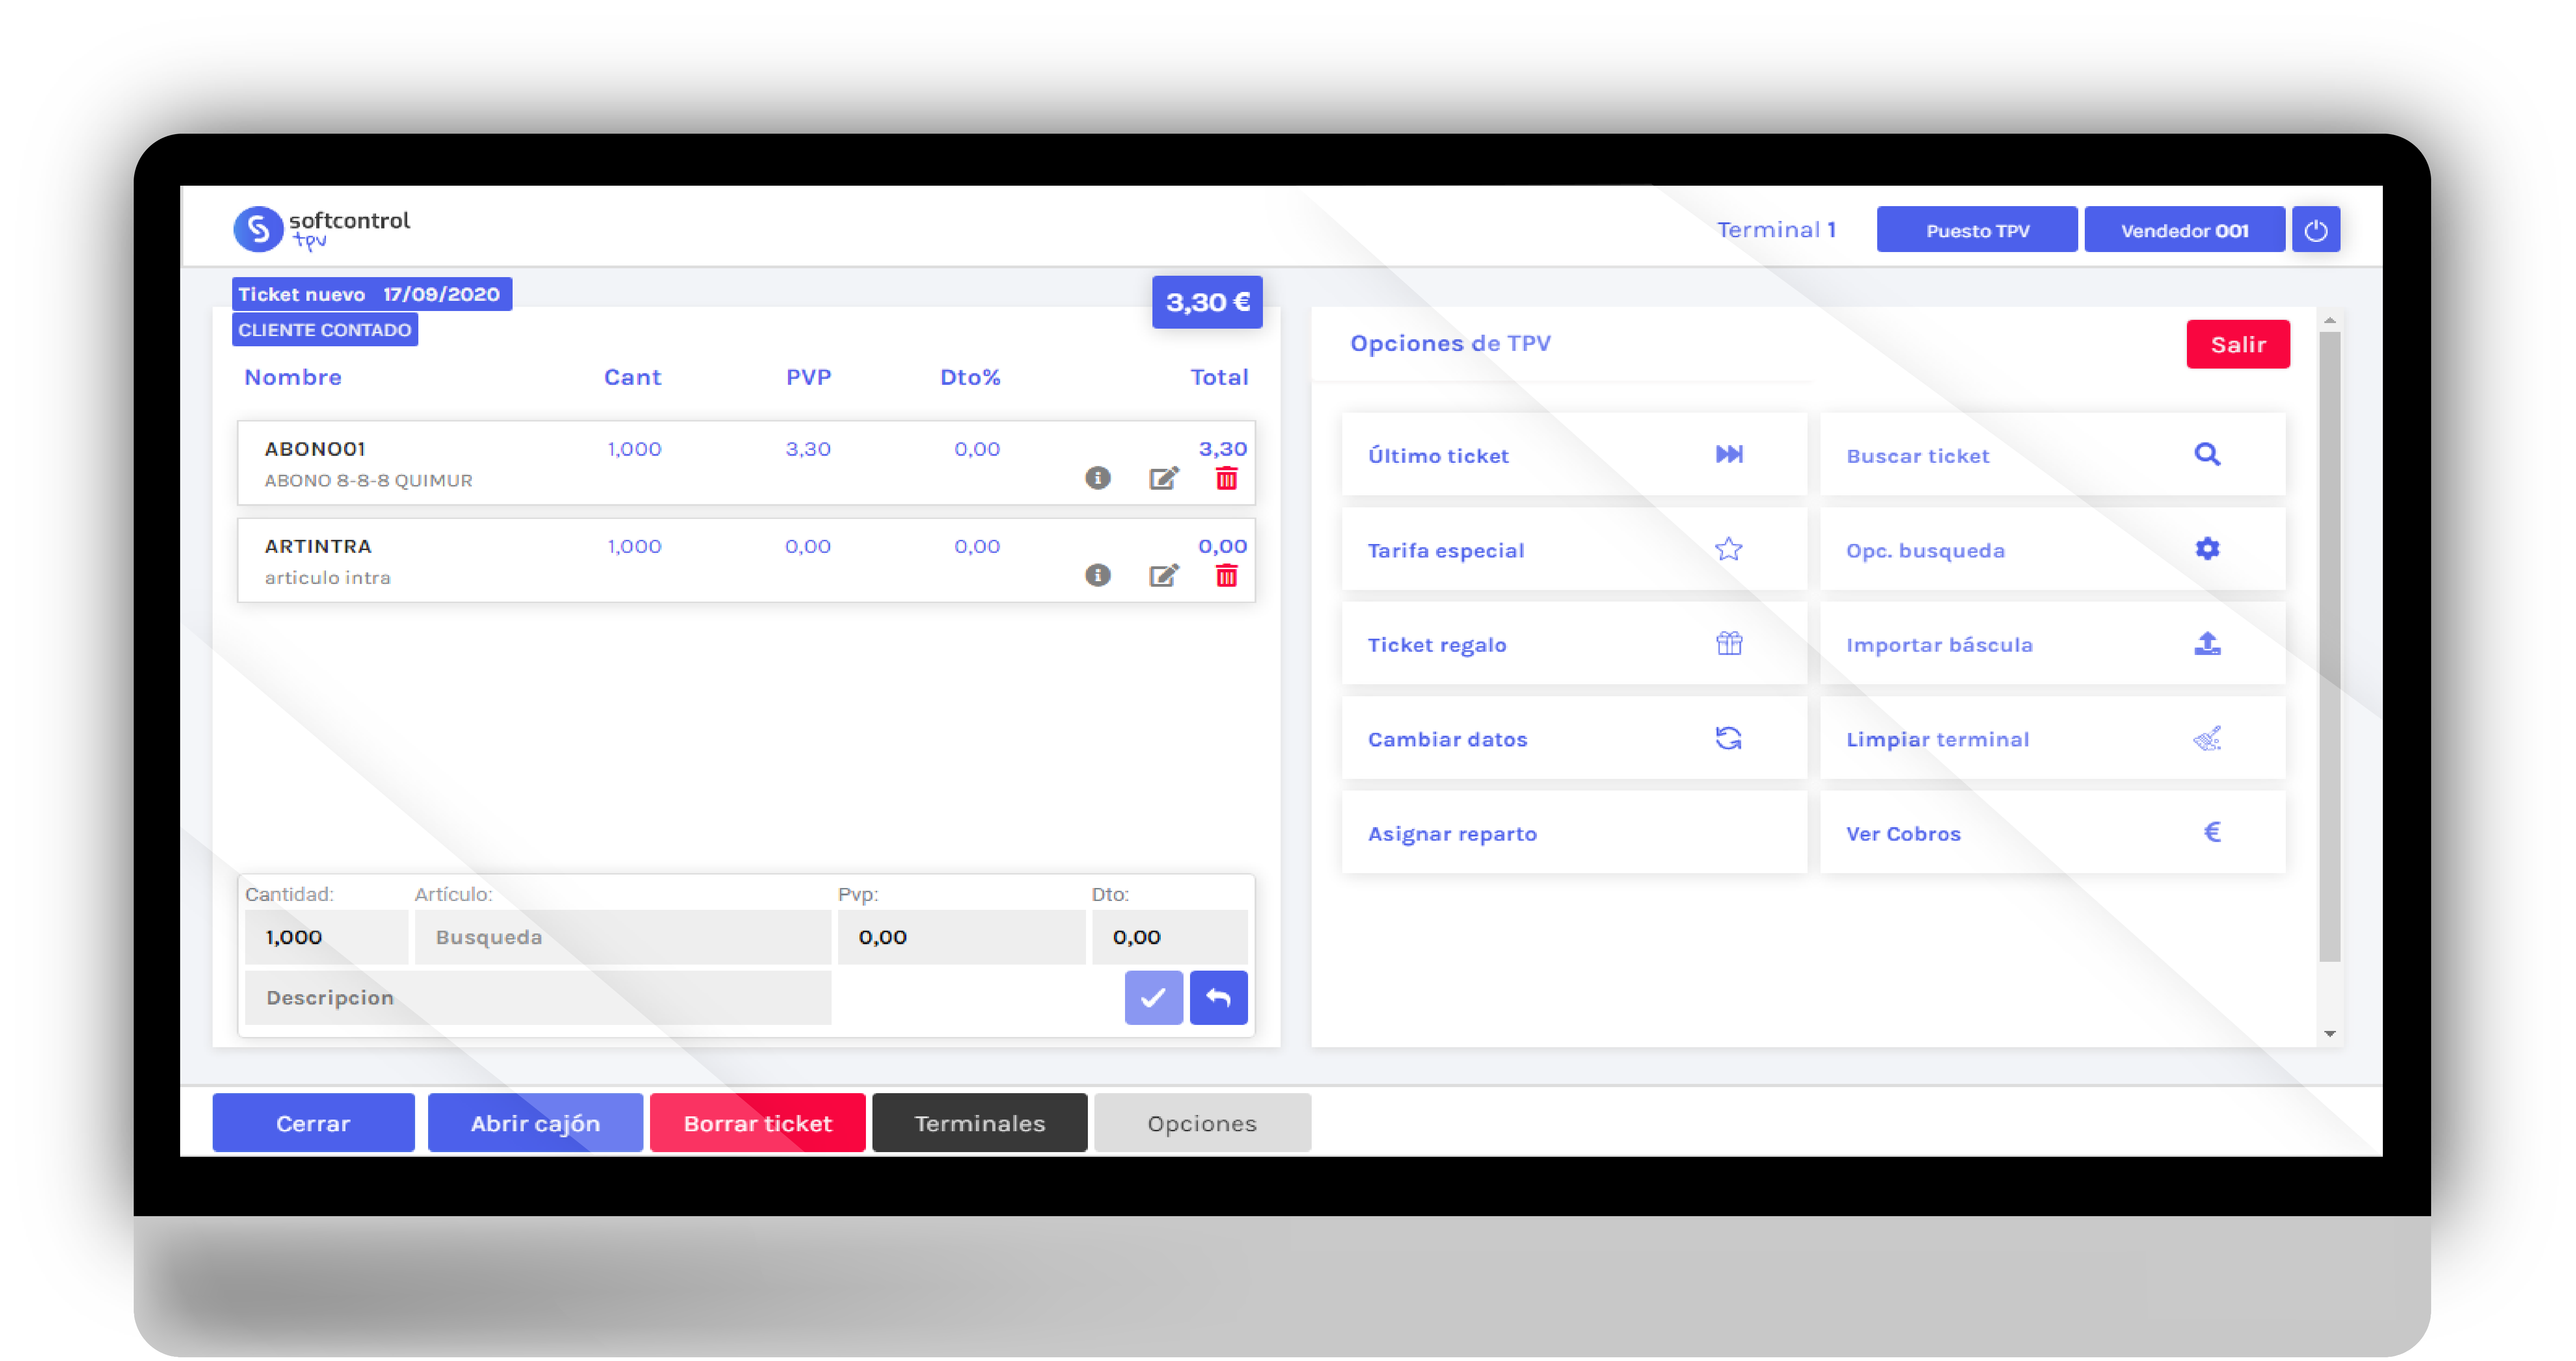Viewport: 2576px width, 1361px height.
Task: Open info for ARTINTRA line
Action: (1097, 575)
